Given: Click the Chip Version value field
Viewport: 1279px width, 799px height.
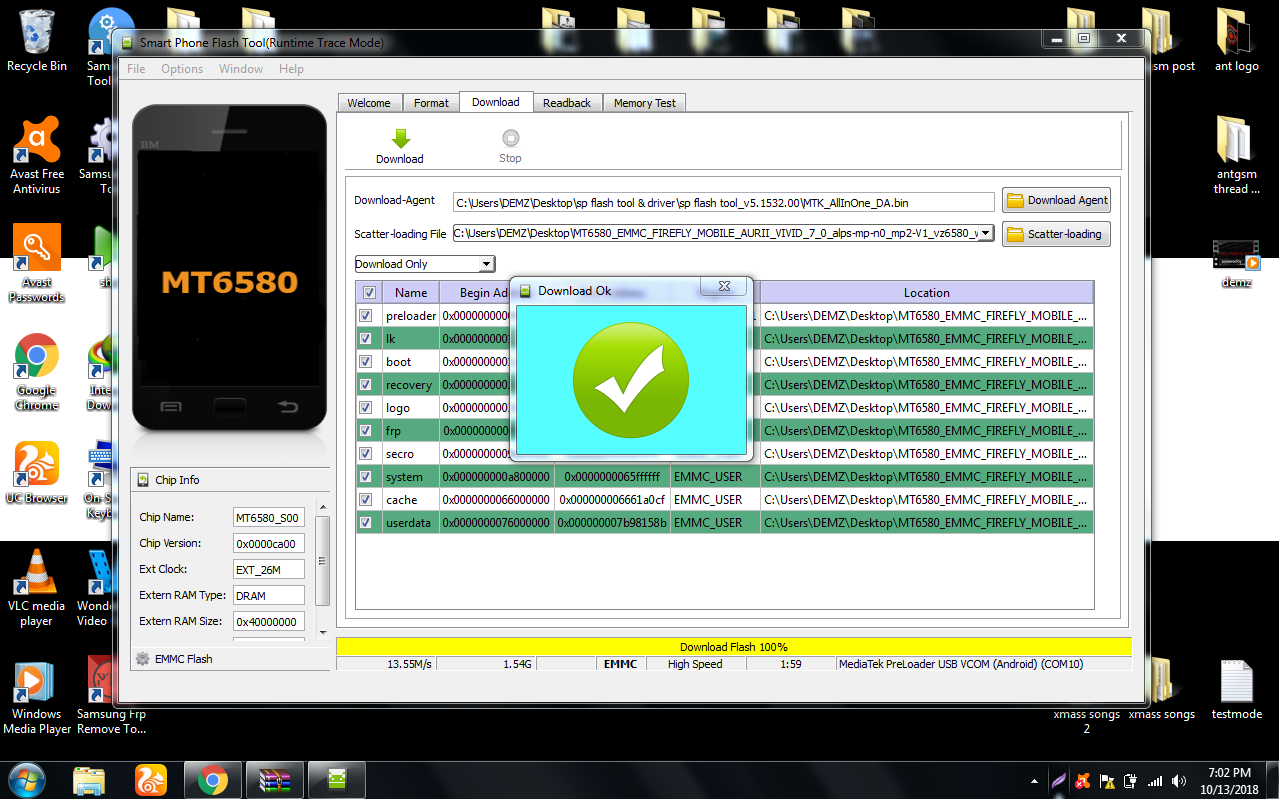Looking at the screenshot, I should [x=269, y=544].
